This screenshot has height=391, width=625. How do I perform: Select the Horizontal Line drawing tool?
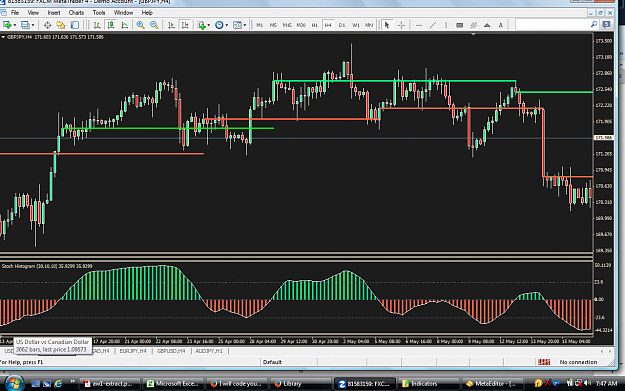(x=419, y=25)
